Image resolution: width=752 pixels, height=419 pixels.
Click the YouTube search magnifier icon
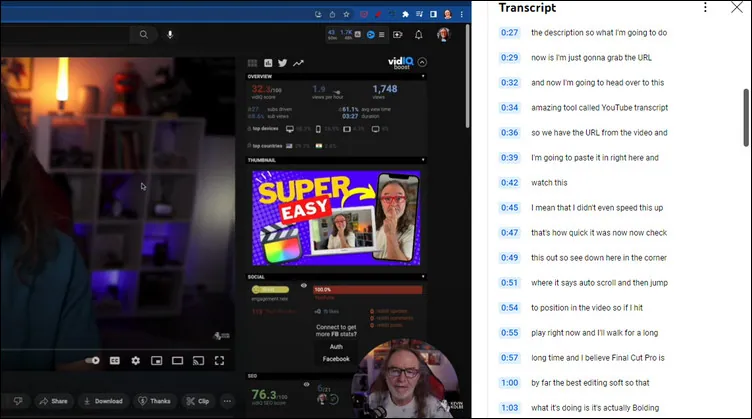click(143, 35)
